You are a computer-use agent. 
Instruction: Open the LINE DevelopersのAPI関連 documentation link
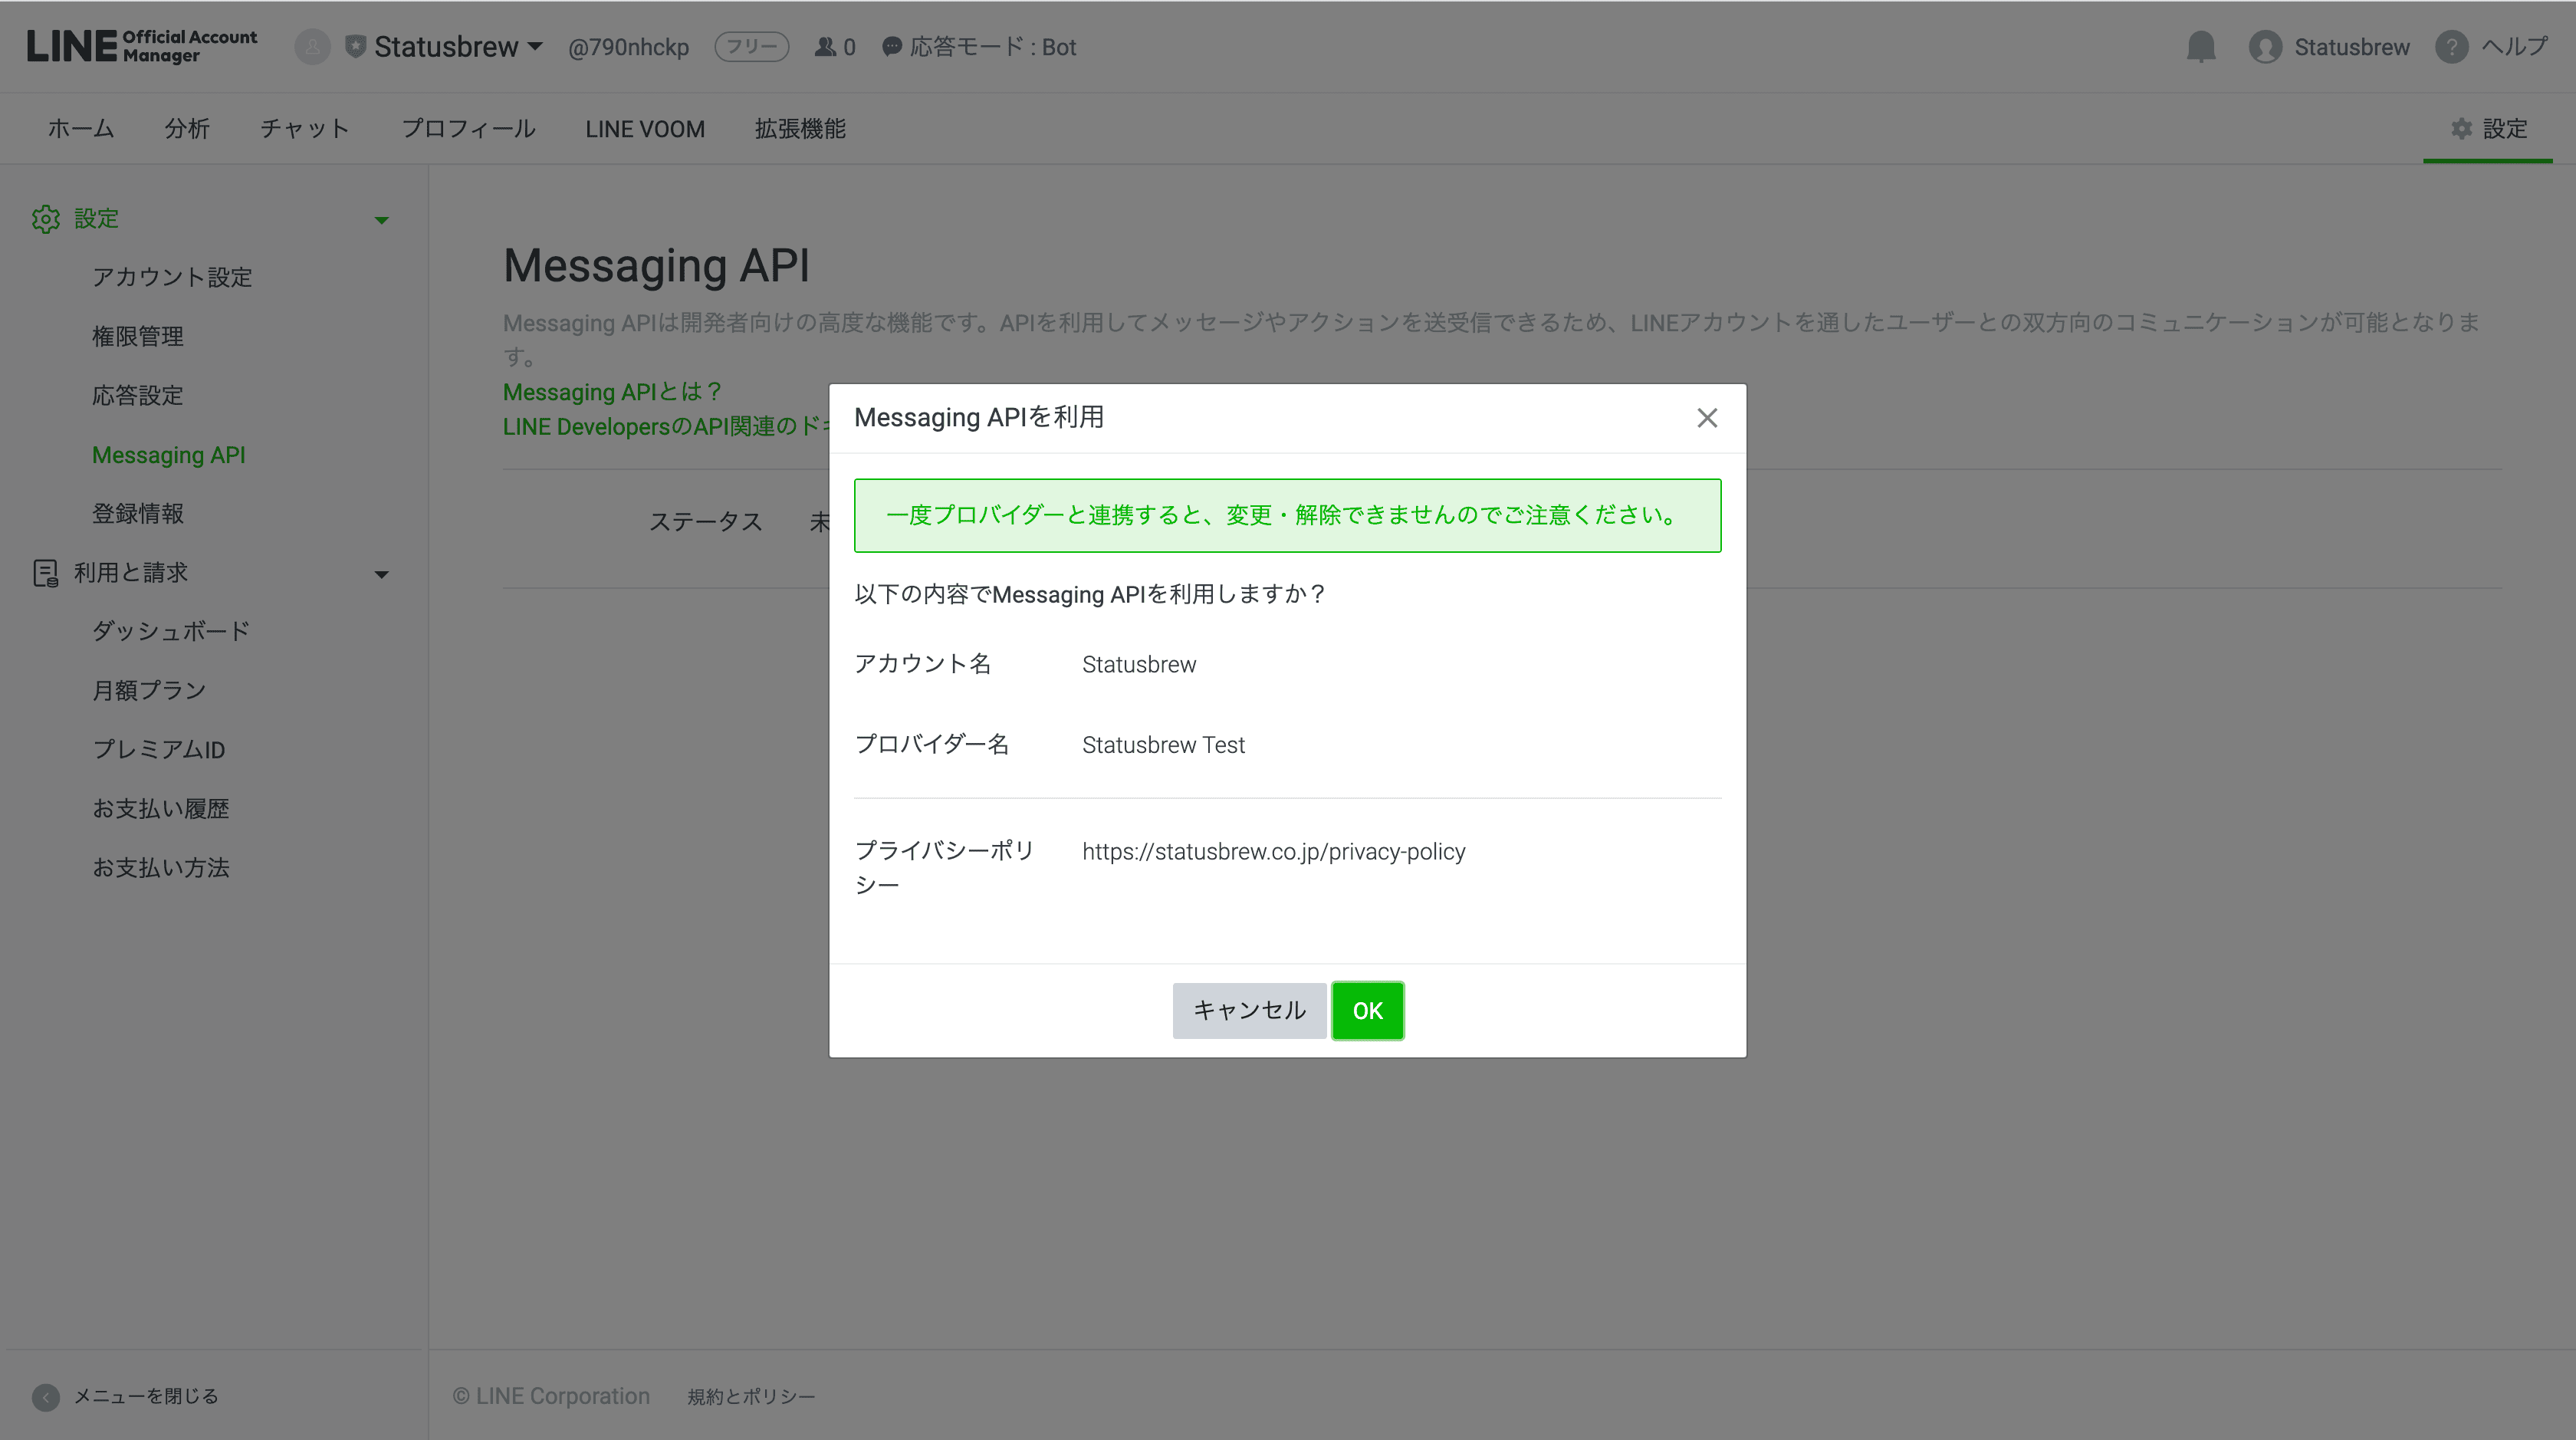pos(665,427)
